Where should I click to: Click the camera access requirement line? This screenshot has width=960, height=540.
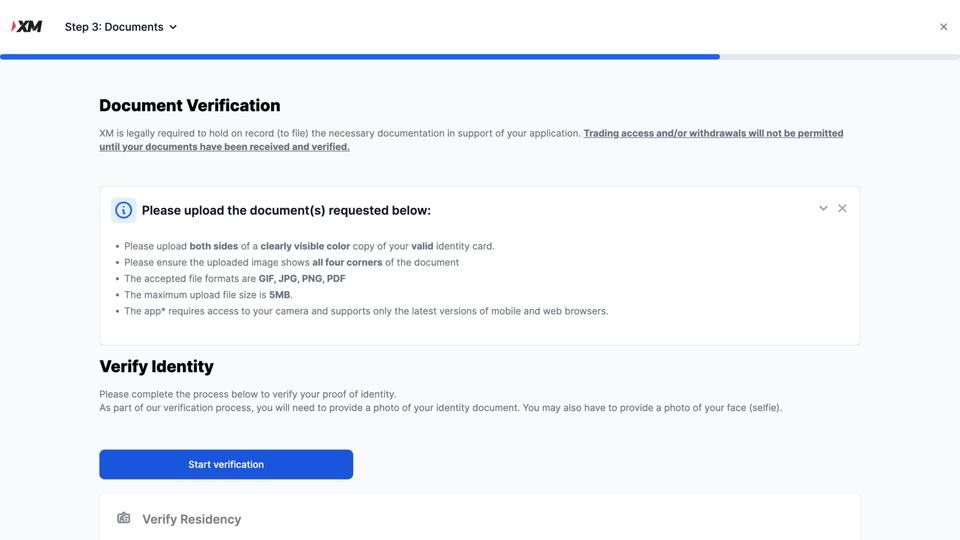tap(365, 311)
